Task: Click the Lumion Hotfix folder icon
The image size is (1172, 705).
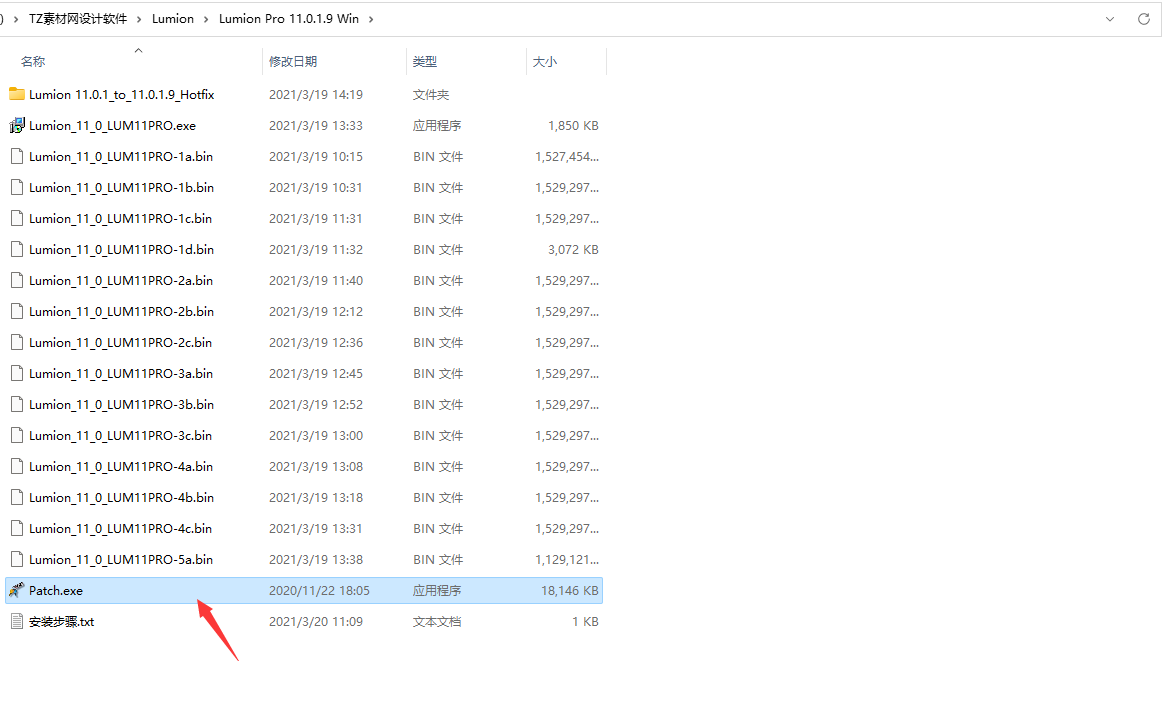Action: coord(16,94)
